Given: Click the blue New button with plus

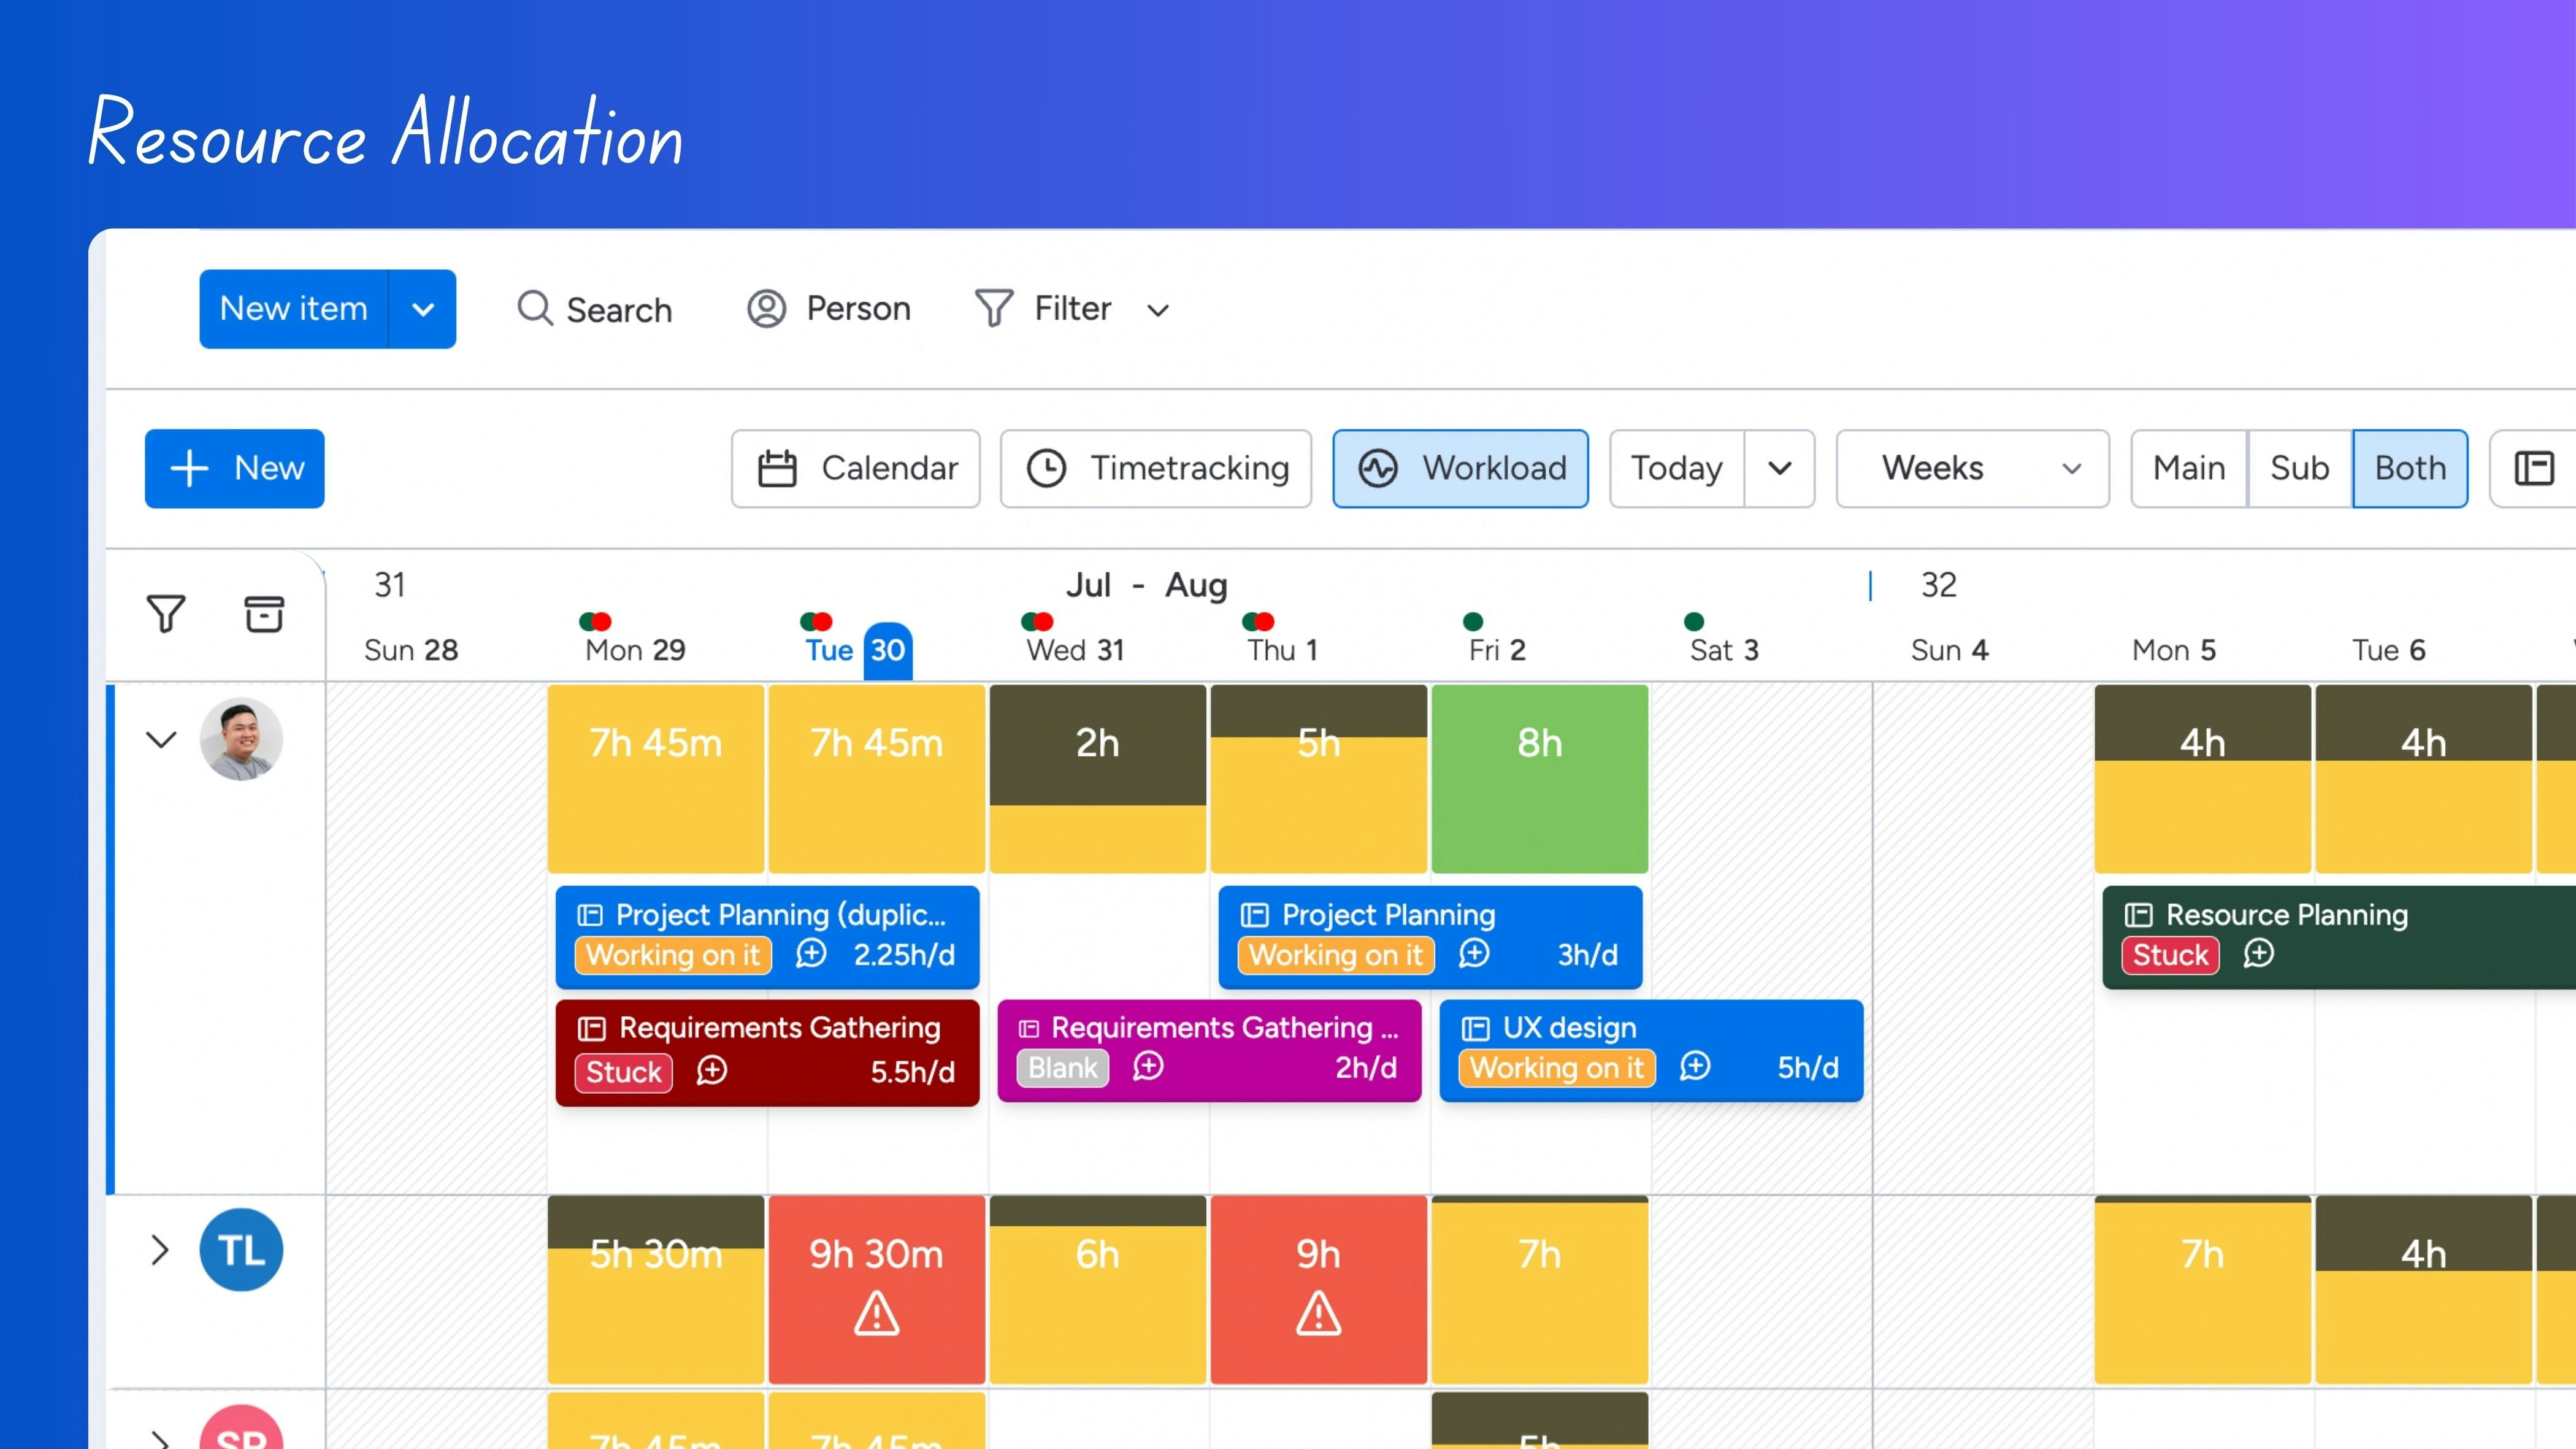Looking at the screenshot, I should [x=235, y=468].
